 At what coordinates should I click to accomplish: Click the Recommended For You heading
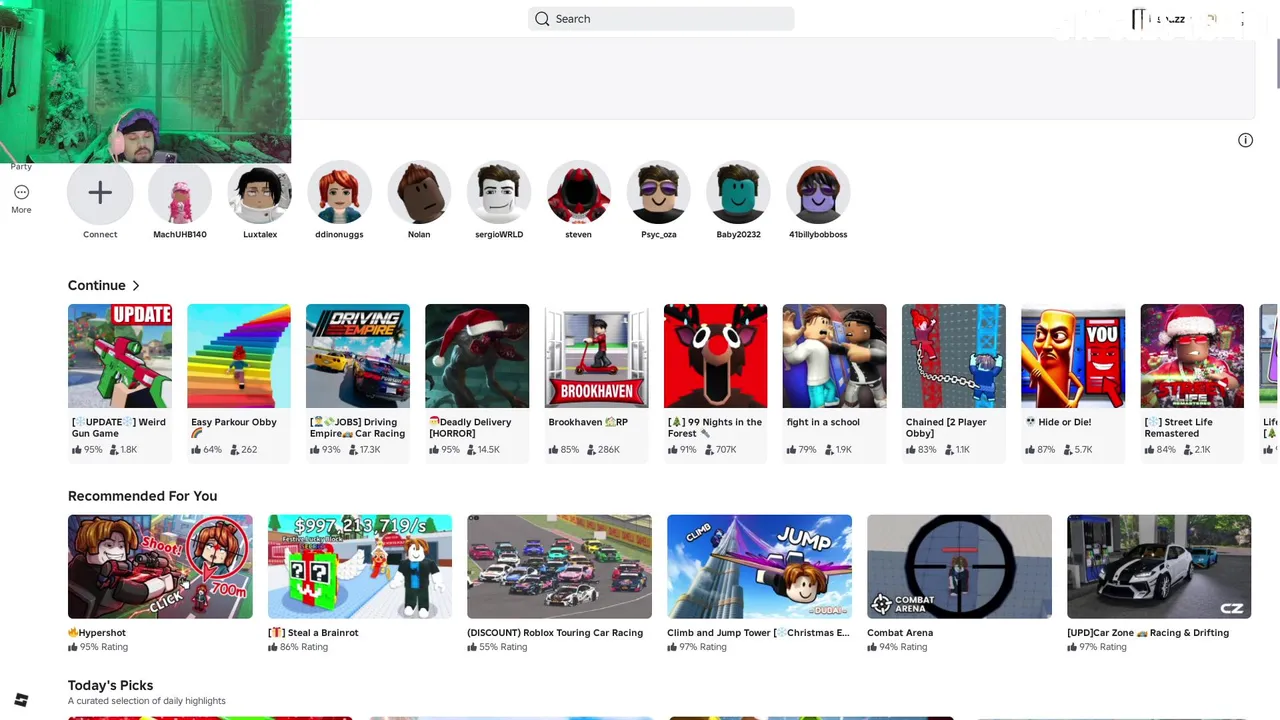click(142, 496)
